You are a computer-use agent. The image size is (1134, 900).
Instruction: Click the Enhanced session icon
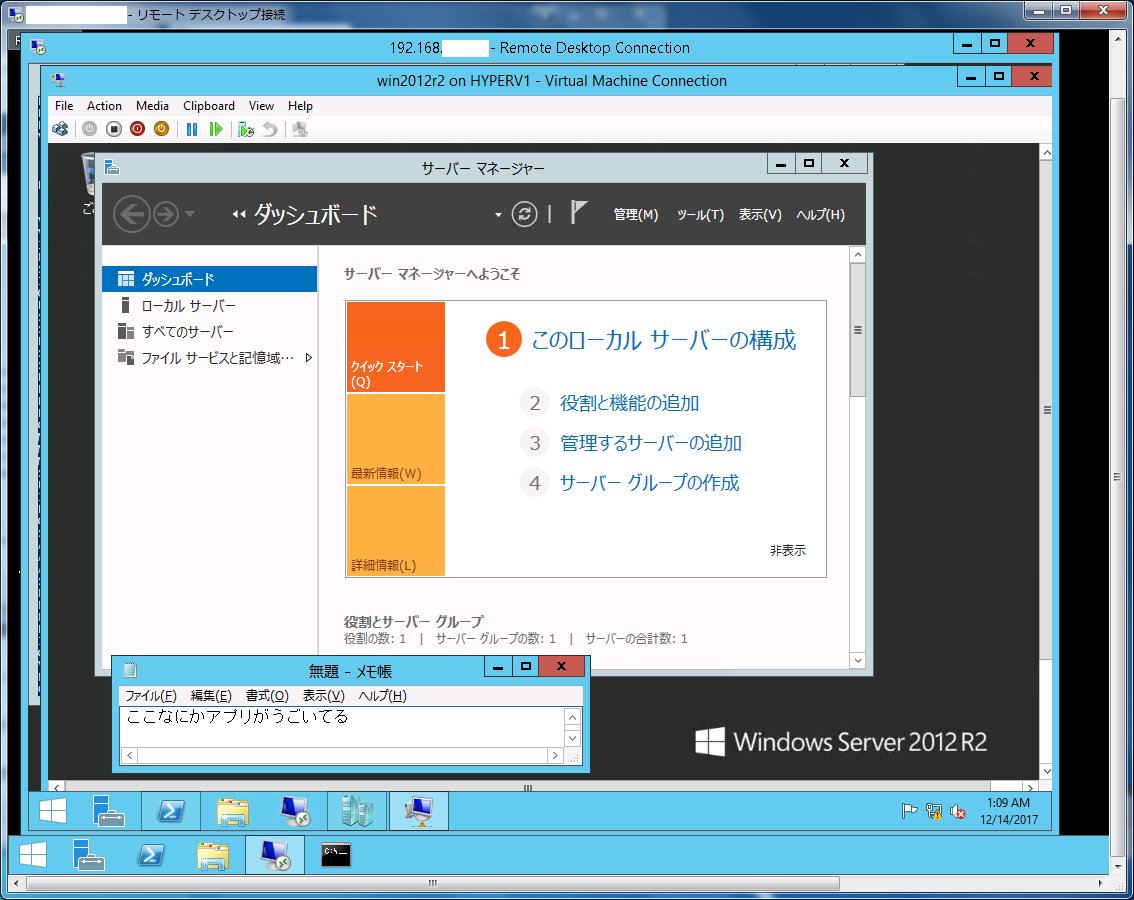(300, 130)
